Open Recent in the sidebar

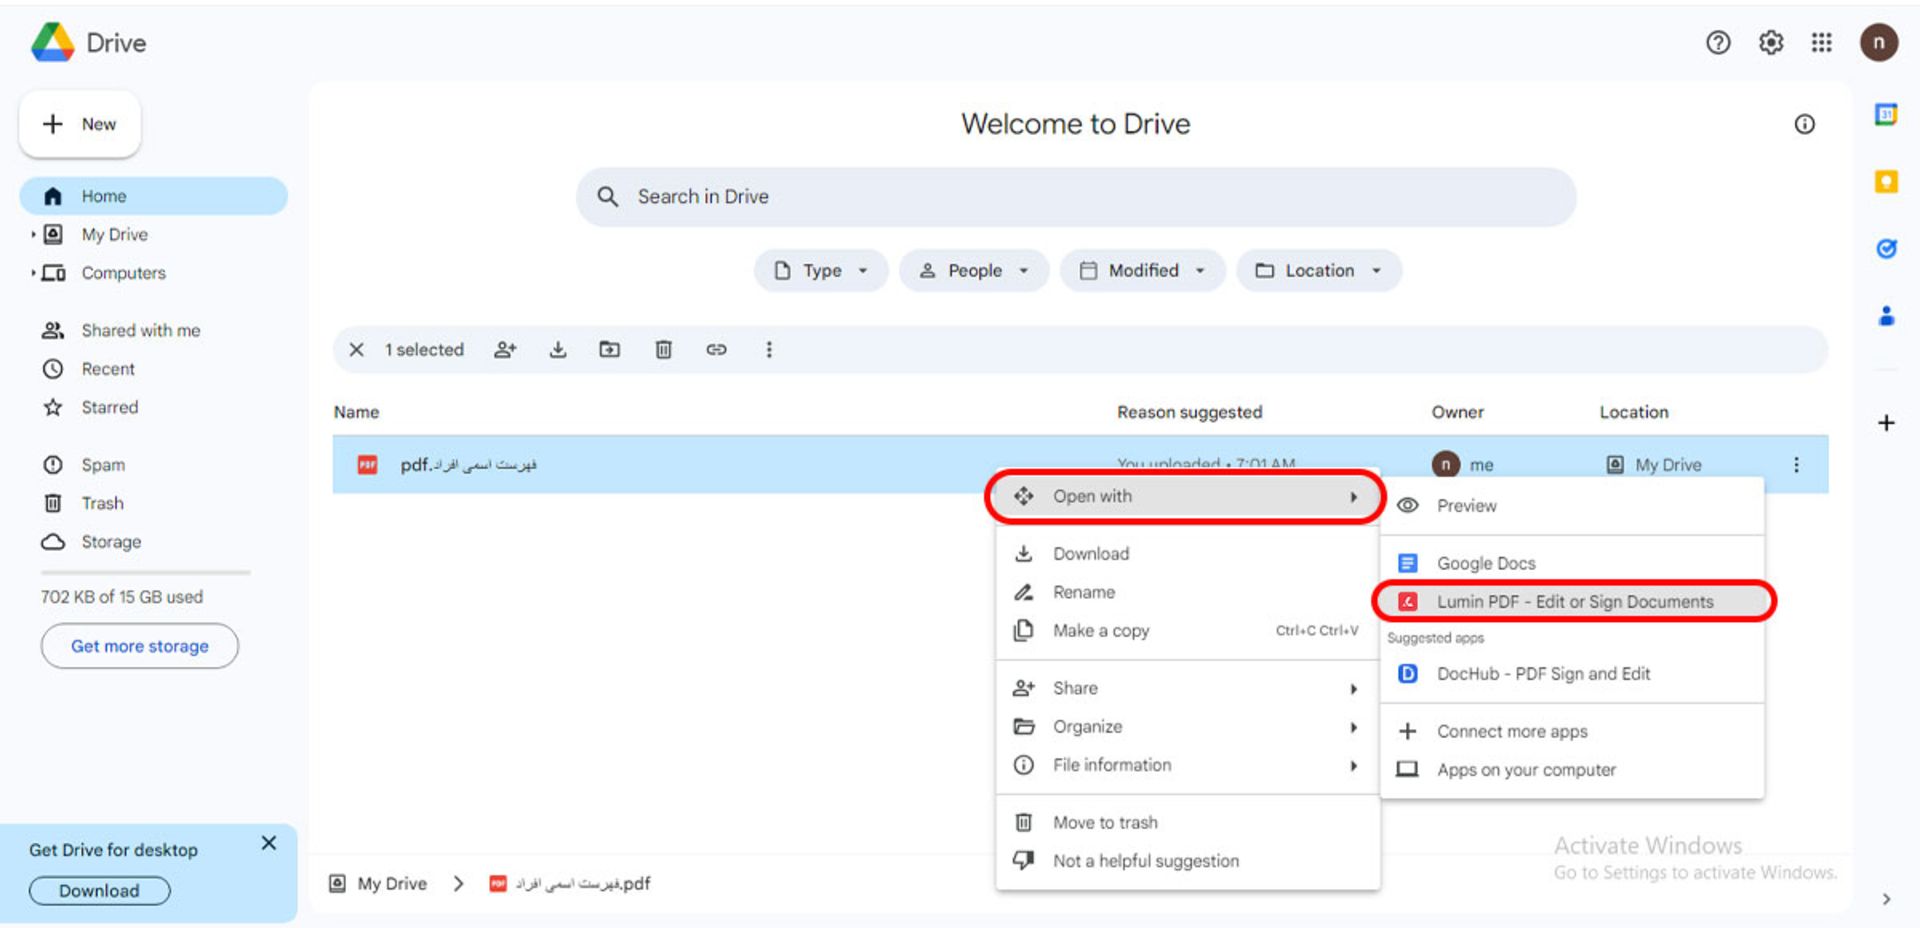(x=154, y=369)
